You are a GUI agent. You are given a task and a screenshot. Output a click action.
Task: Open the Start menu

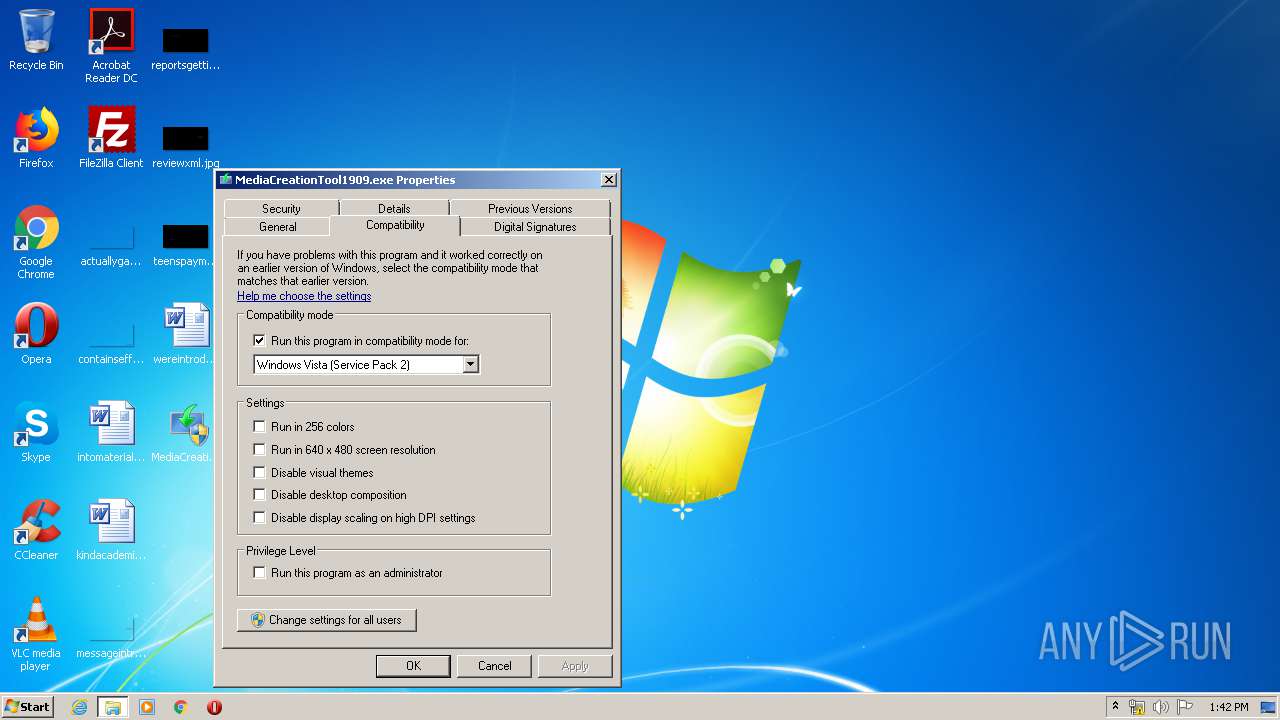28,707
